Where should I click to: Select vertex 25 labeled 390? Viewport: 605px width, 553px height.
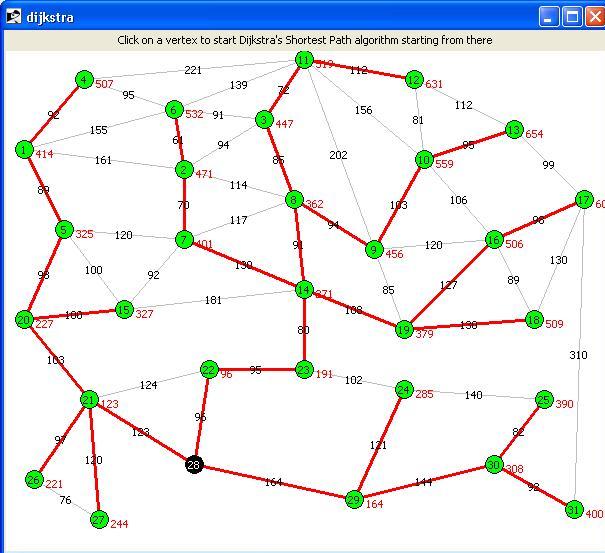pos(544,400)
